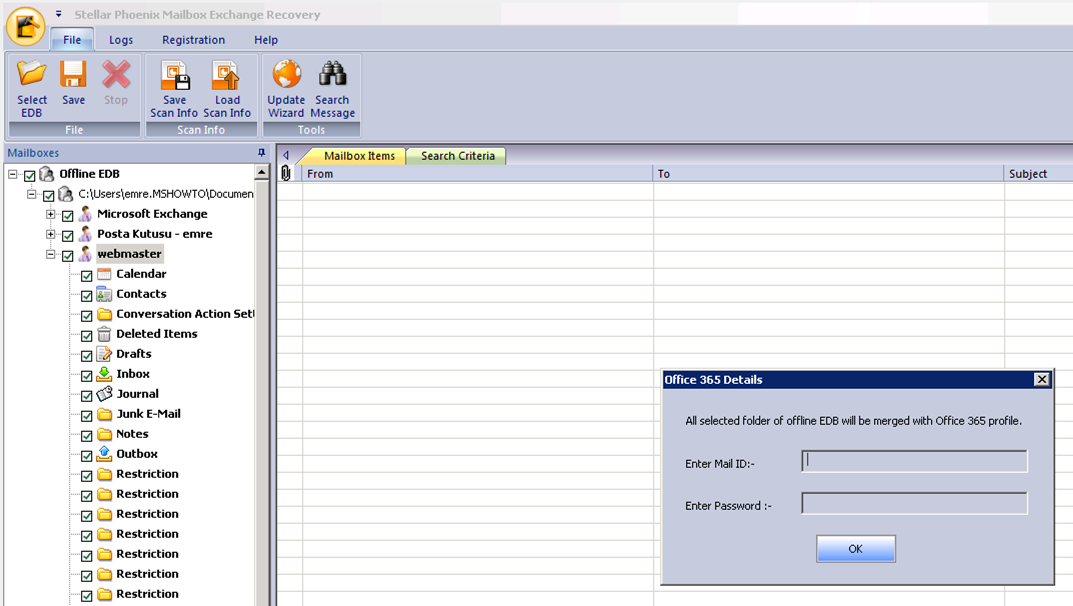This screenshot has height=606, width=1073.
Task: Click the Drafts folder icon
Action: [104, 354]
